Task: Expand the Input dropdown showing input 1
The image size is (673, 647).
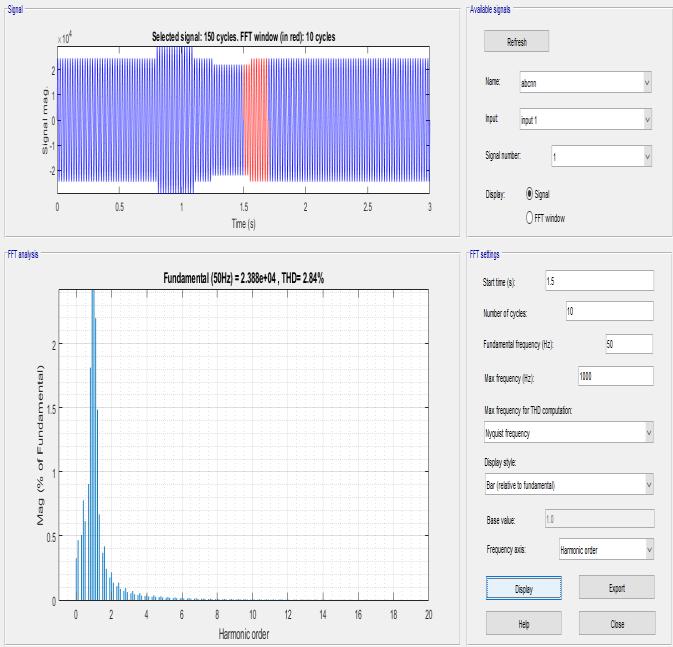Action: (585, 119)
